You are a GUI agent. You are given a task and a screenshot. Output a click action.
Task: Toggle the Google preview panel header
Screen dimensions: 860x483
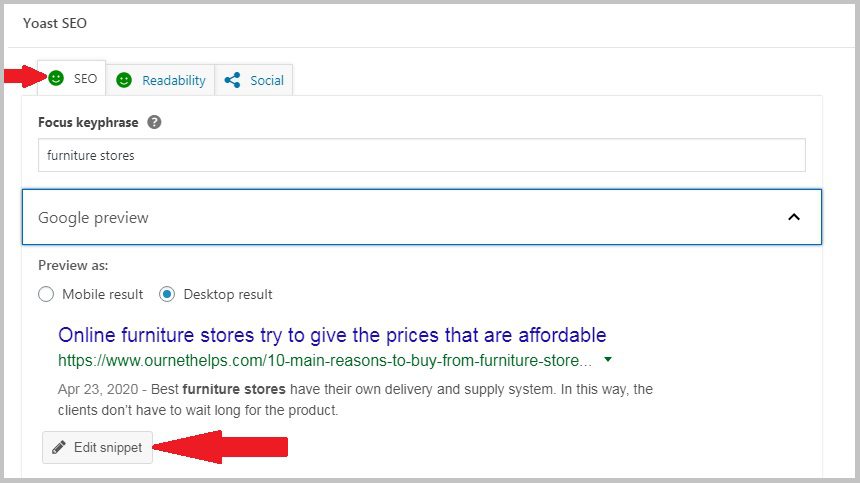pyautogui.click(x=422, y=217)
